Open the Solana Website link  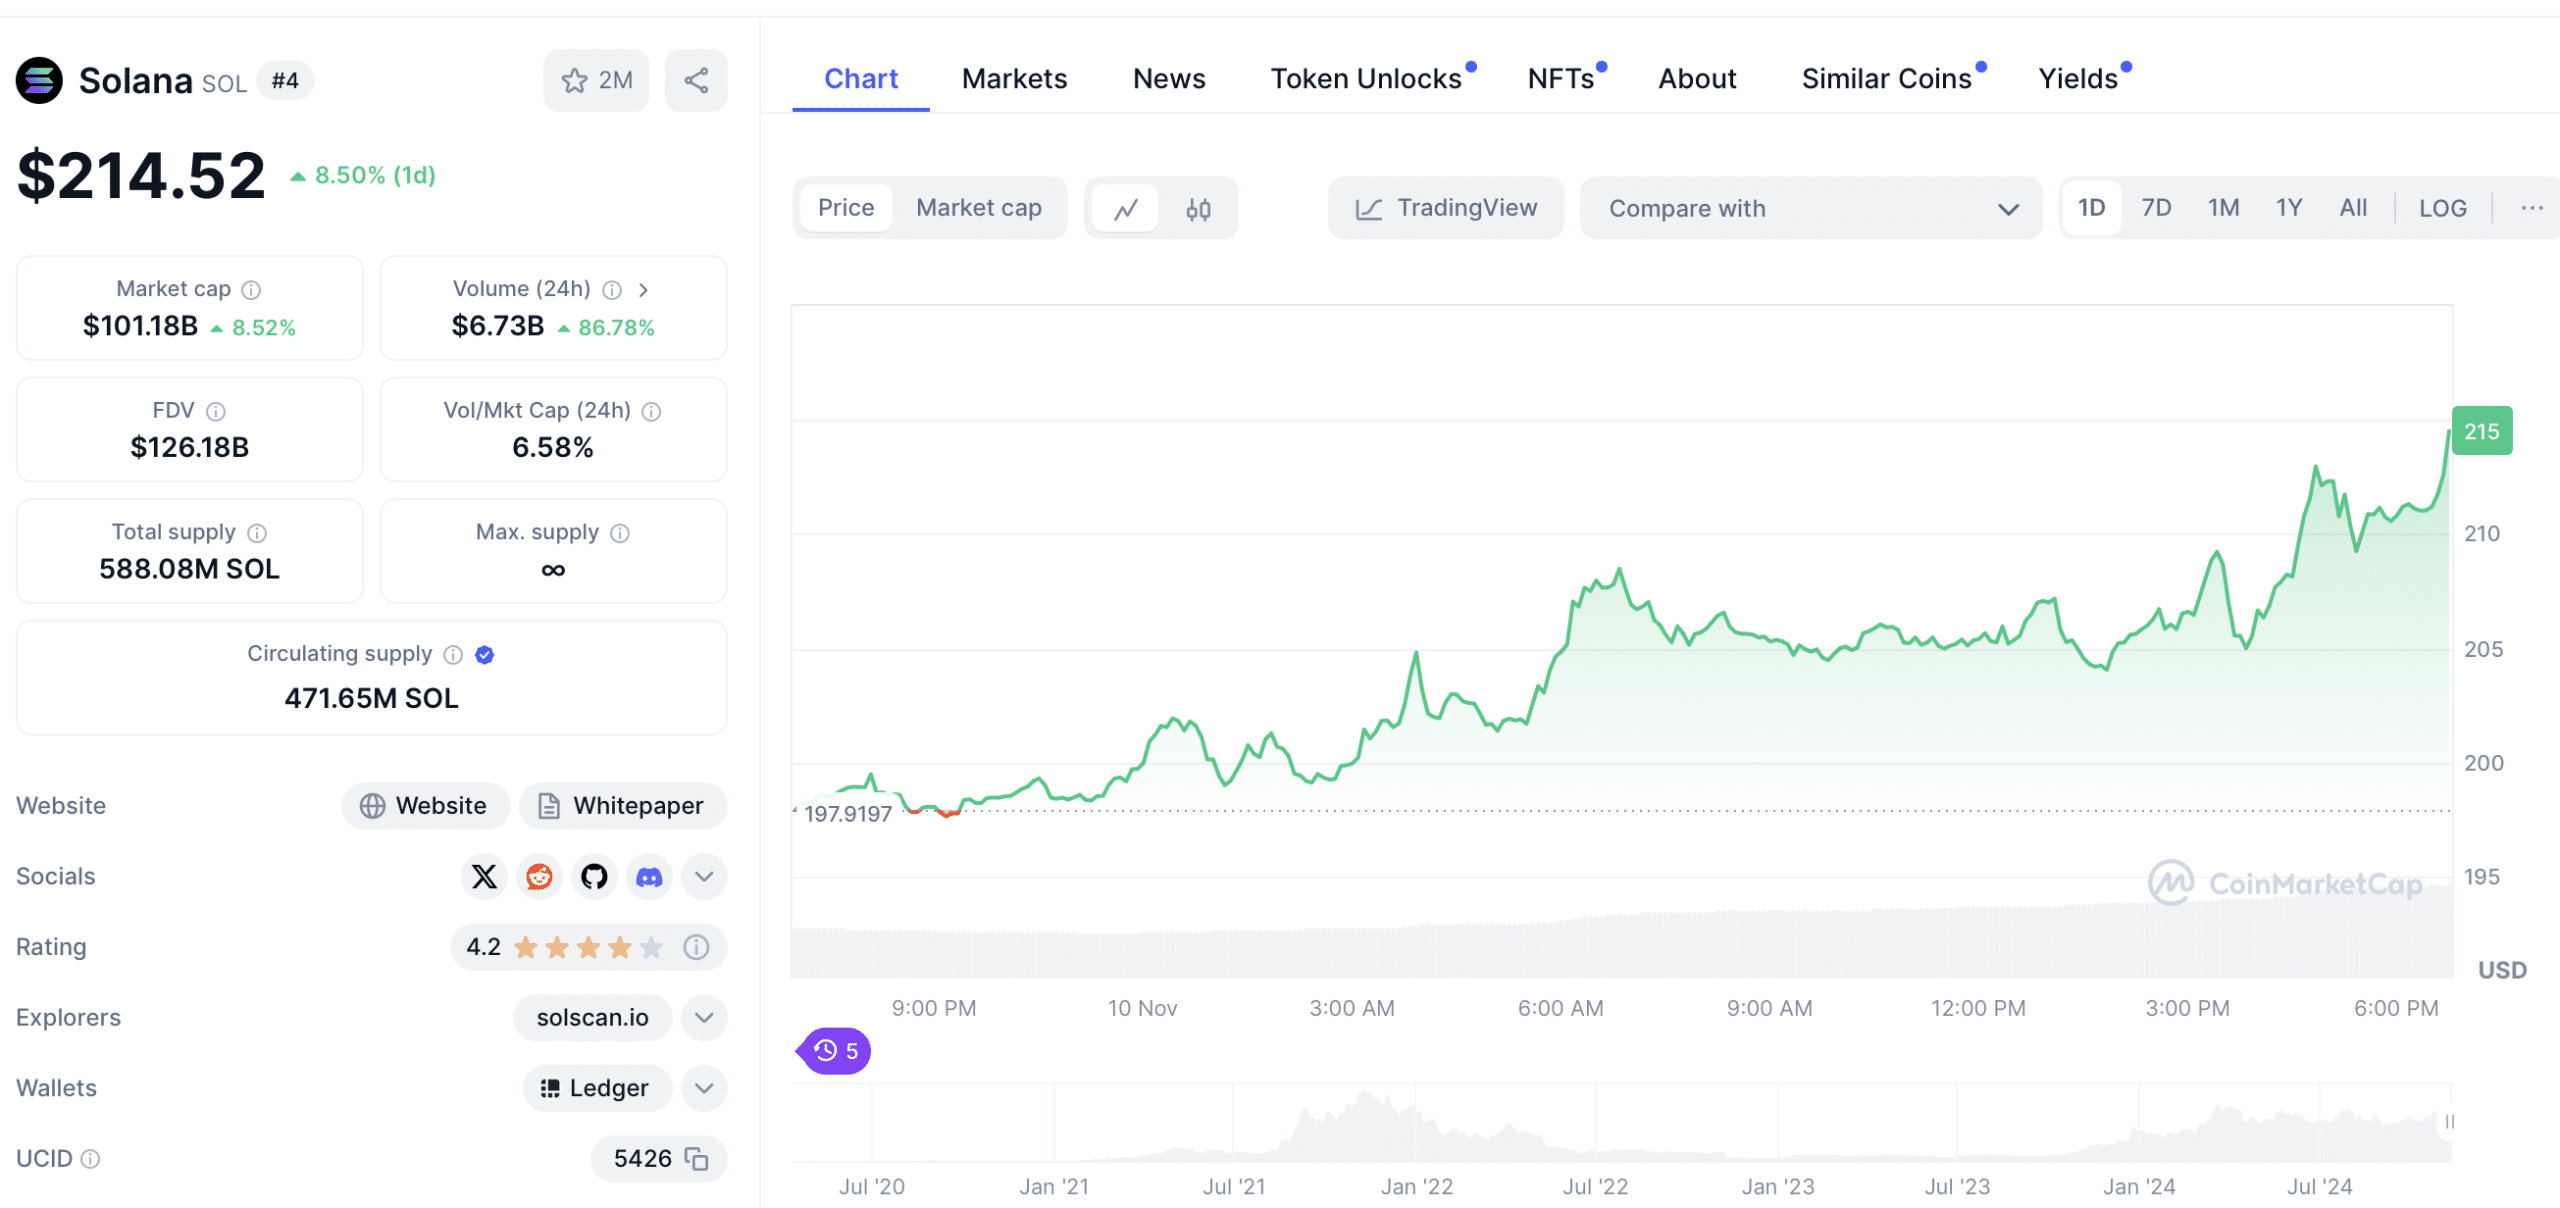426,806
